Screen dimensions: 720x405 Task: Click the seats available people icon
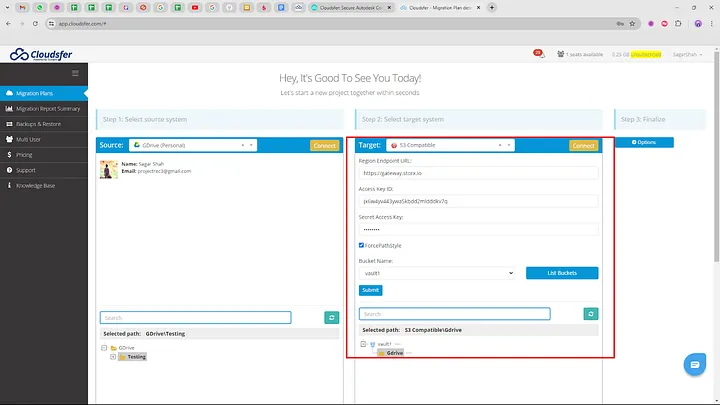click(560, 54)
